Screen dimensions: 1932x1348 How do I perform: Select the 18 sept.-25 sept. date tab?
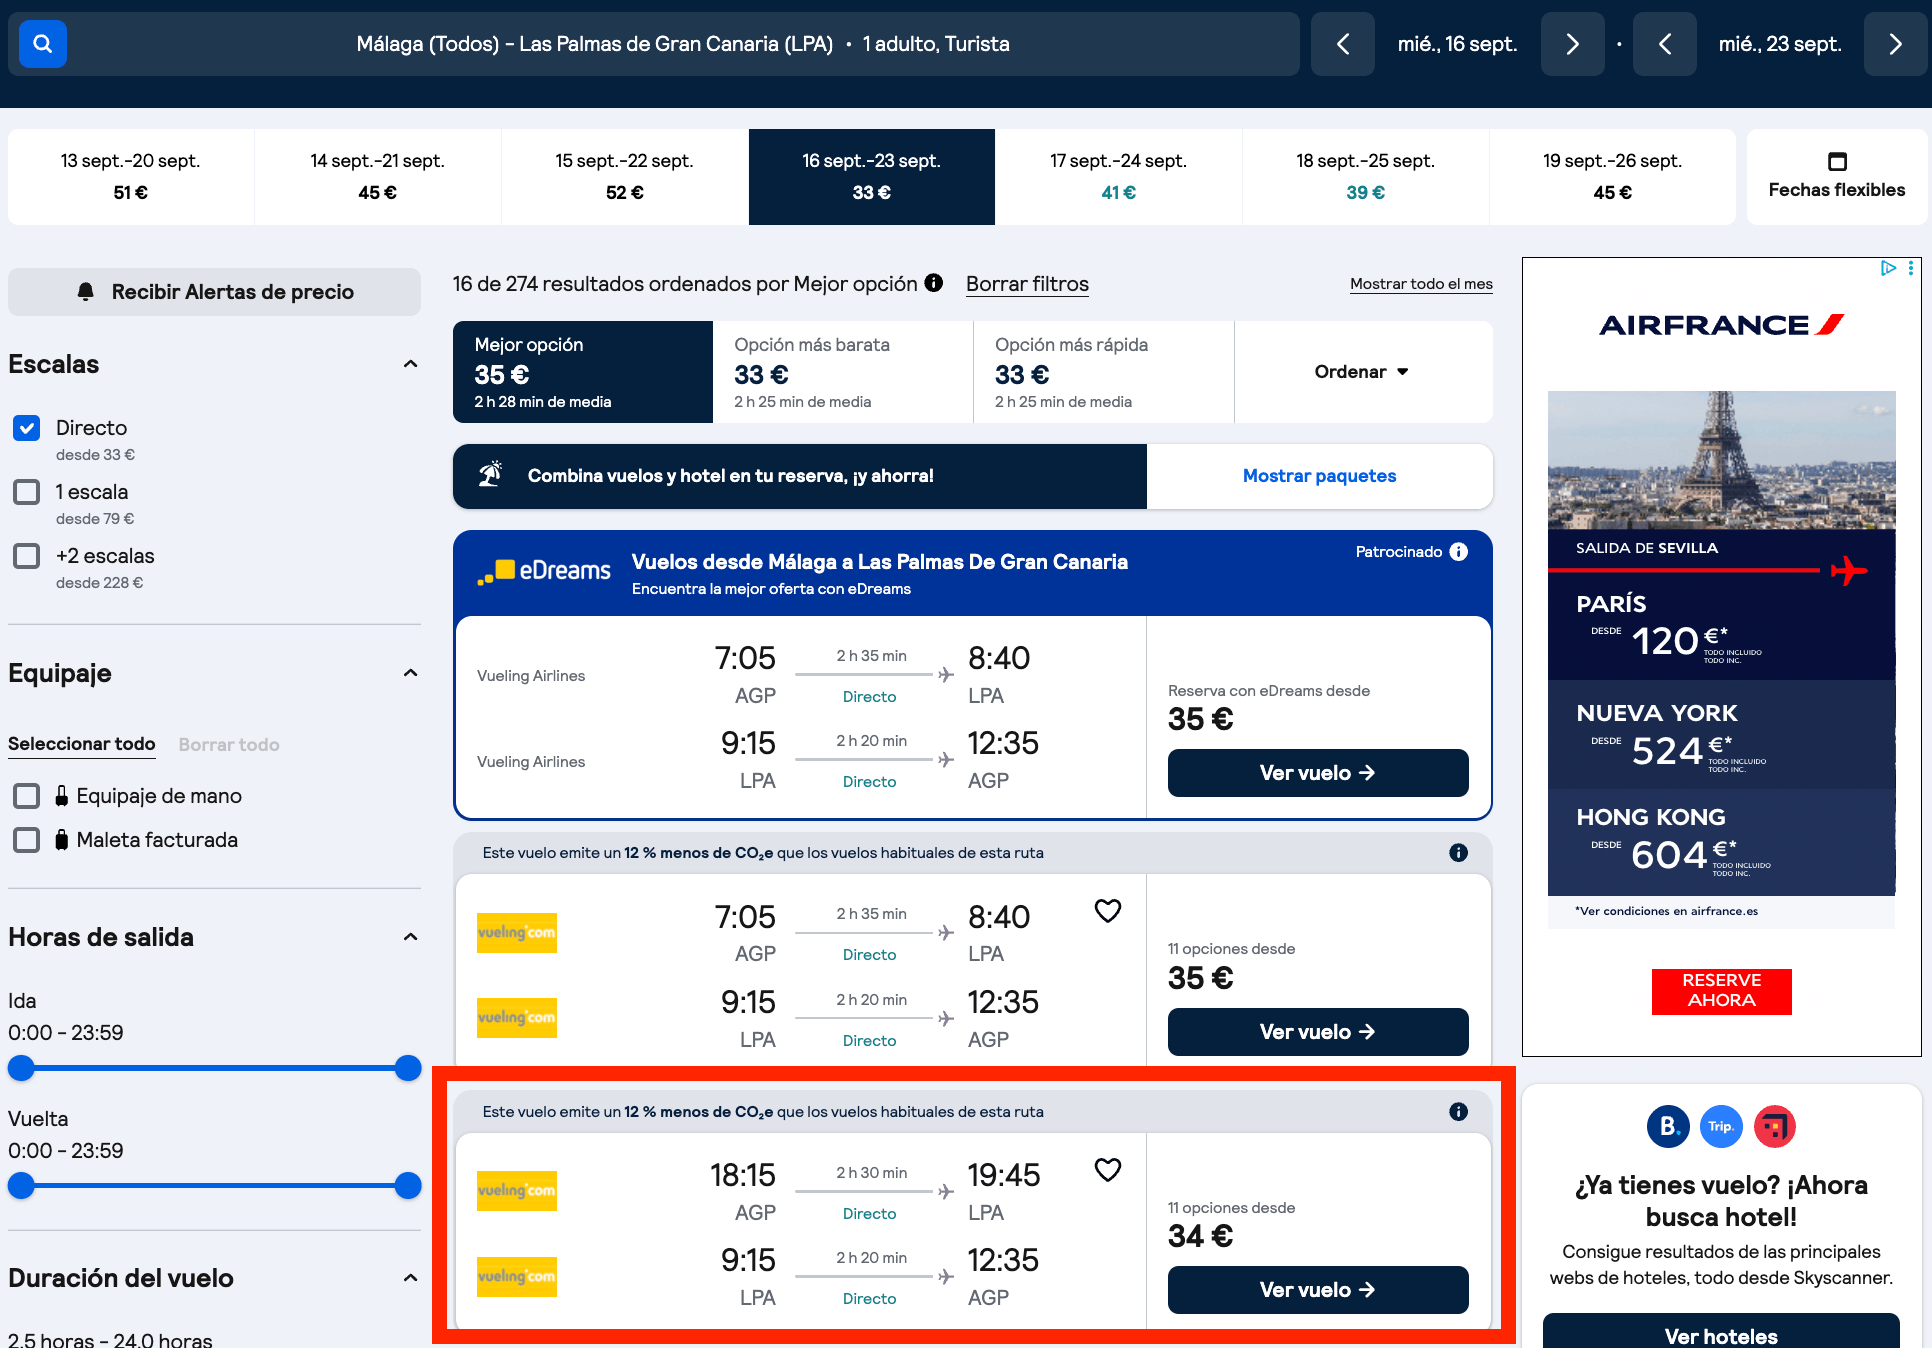1366,176
